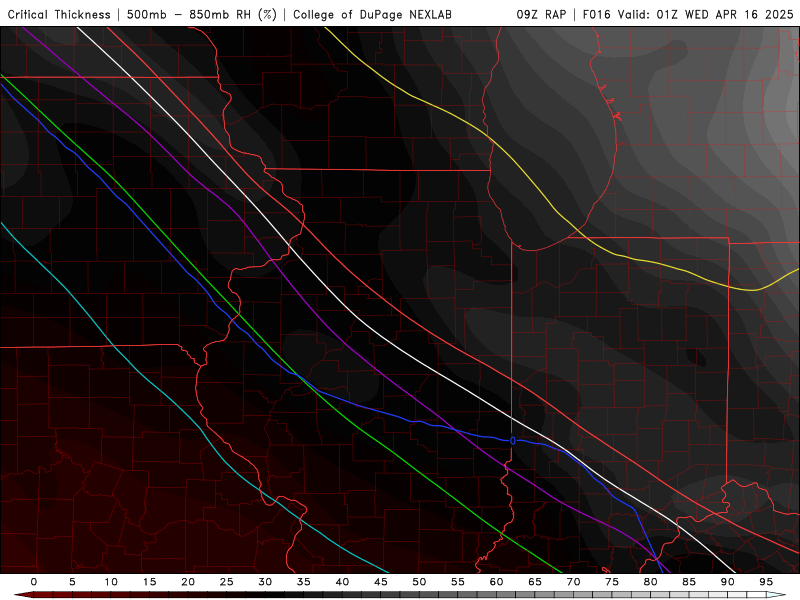Click the "40" colorbar scale value

(x=342, y=582)
